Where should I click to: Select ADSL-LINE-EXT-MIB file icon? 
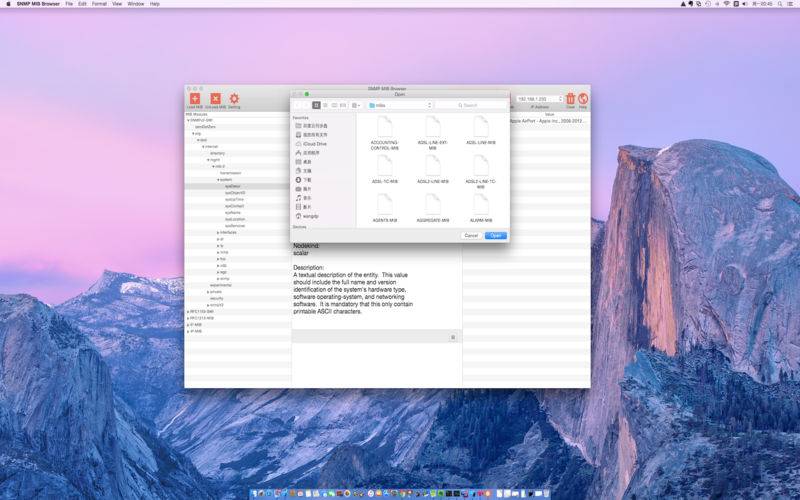(x=433, y=127)
